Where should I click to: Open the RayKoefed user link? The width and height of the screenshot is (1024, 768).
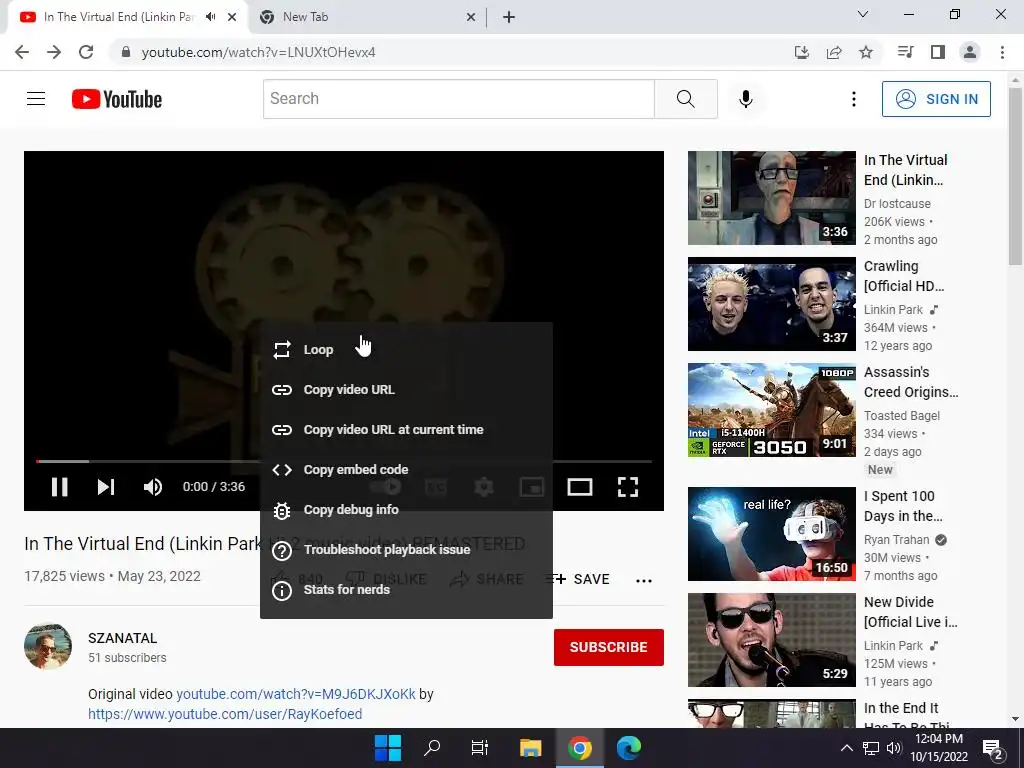(225, 714)
